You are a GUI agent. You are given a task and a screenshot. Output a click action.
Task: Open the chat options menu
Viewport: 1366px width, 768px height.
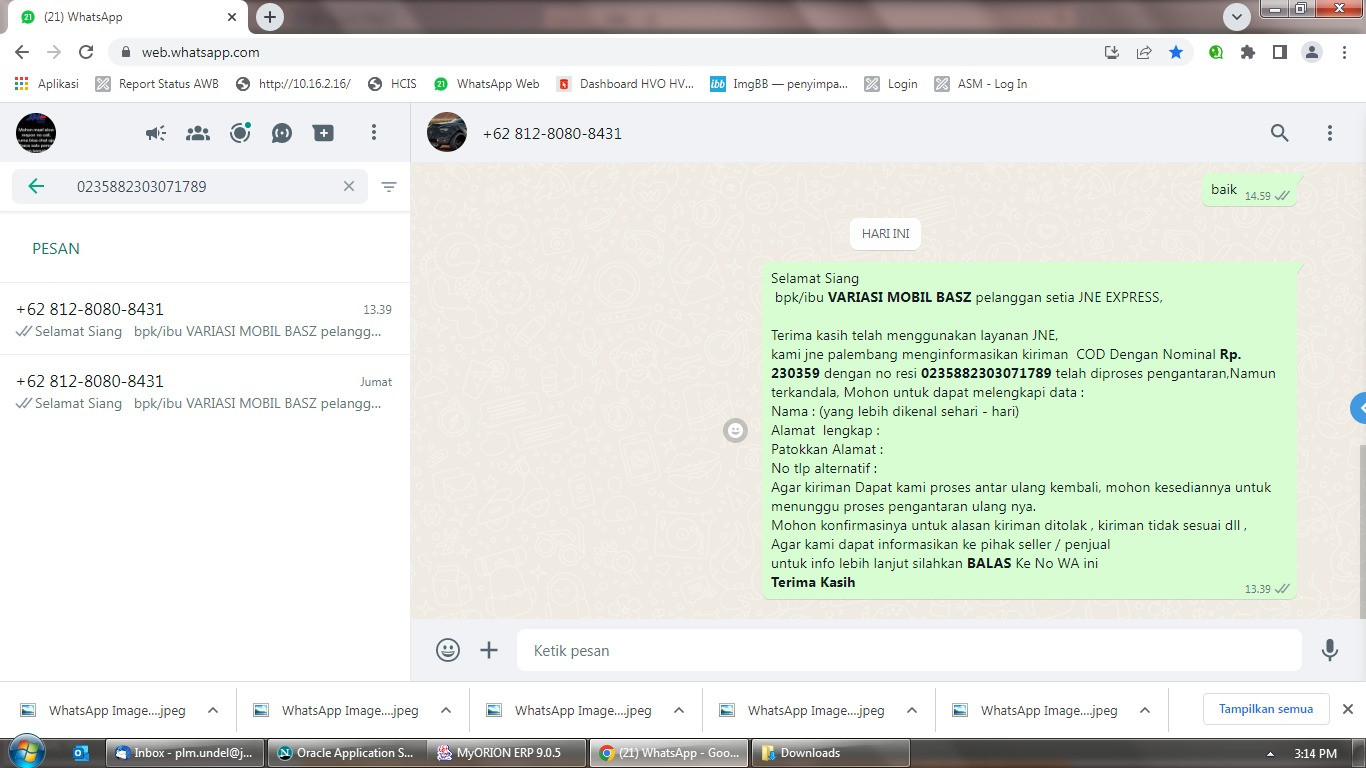point(1330,133)
